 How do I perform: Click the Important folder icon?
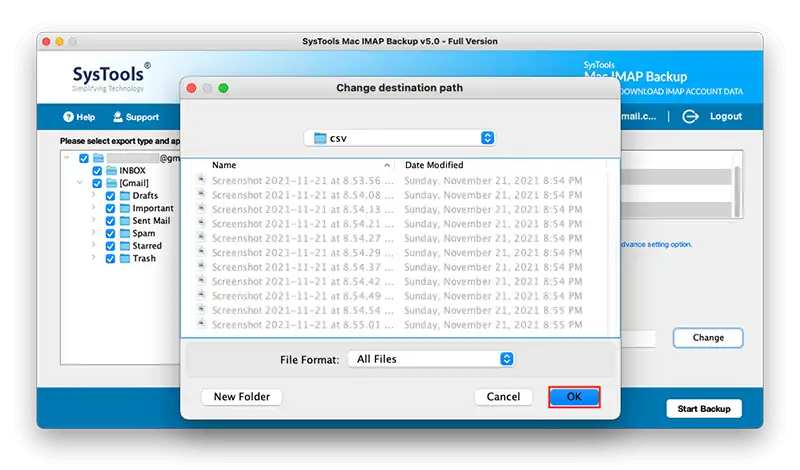click(x=125, y=208)
